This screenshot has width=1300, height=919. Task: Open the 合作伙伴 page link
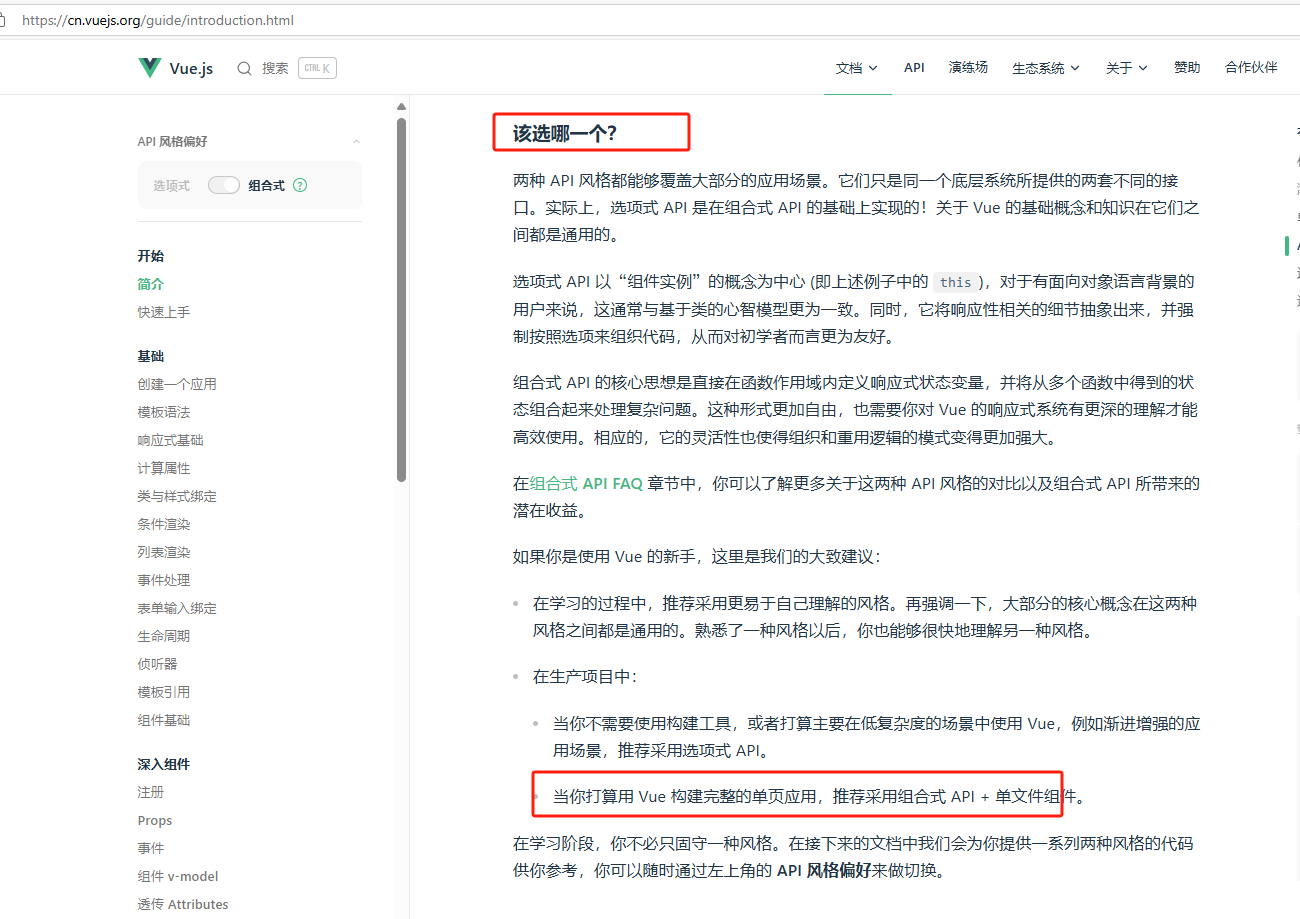(1250, 68)
